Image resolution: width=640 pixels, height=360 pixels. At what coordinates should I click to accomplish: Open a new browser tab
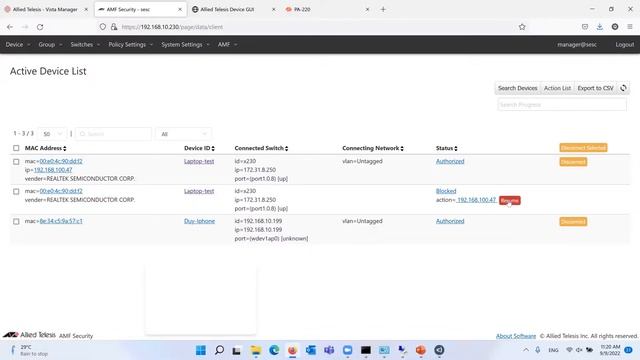pos(383,9)
